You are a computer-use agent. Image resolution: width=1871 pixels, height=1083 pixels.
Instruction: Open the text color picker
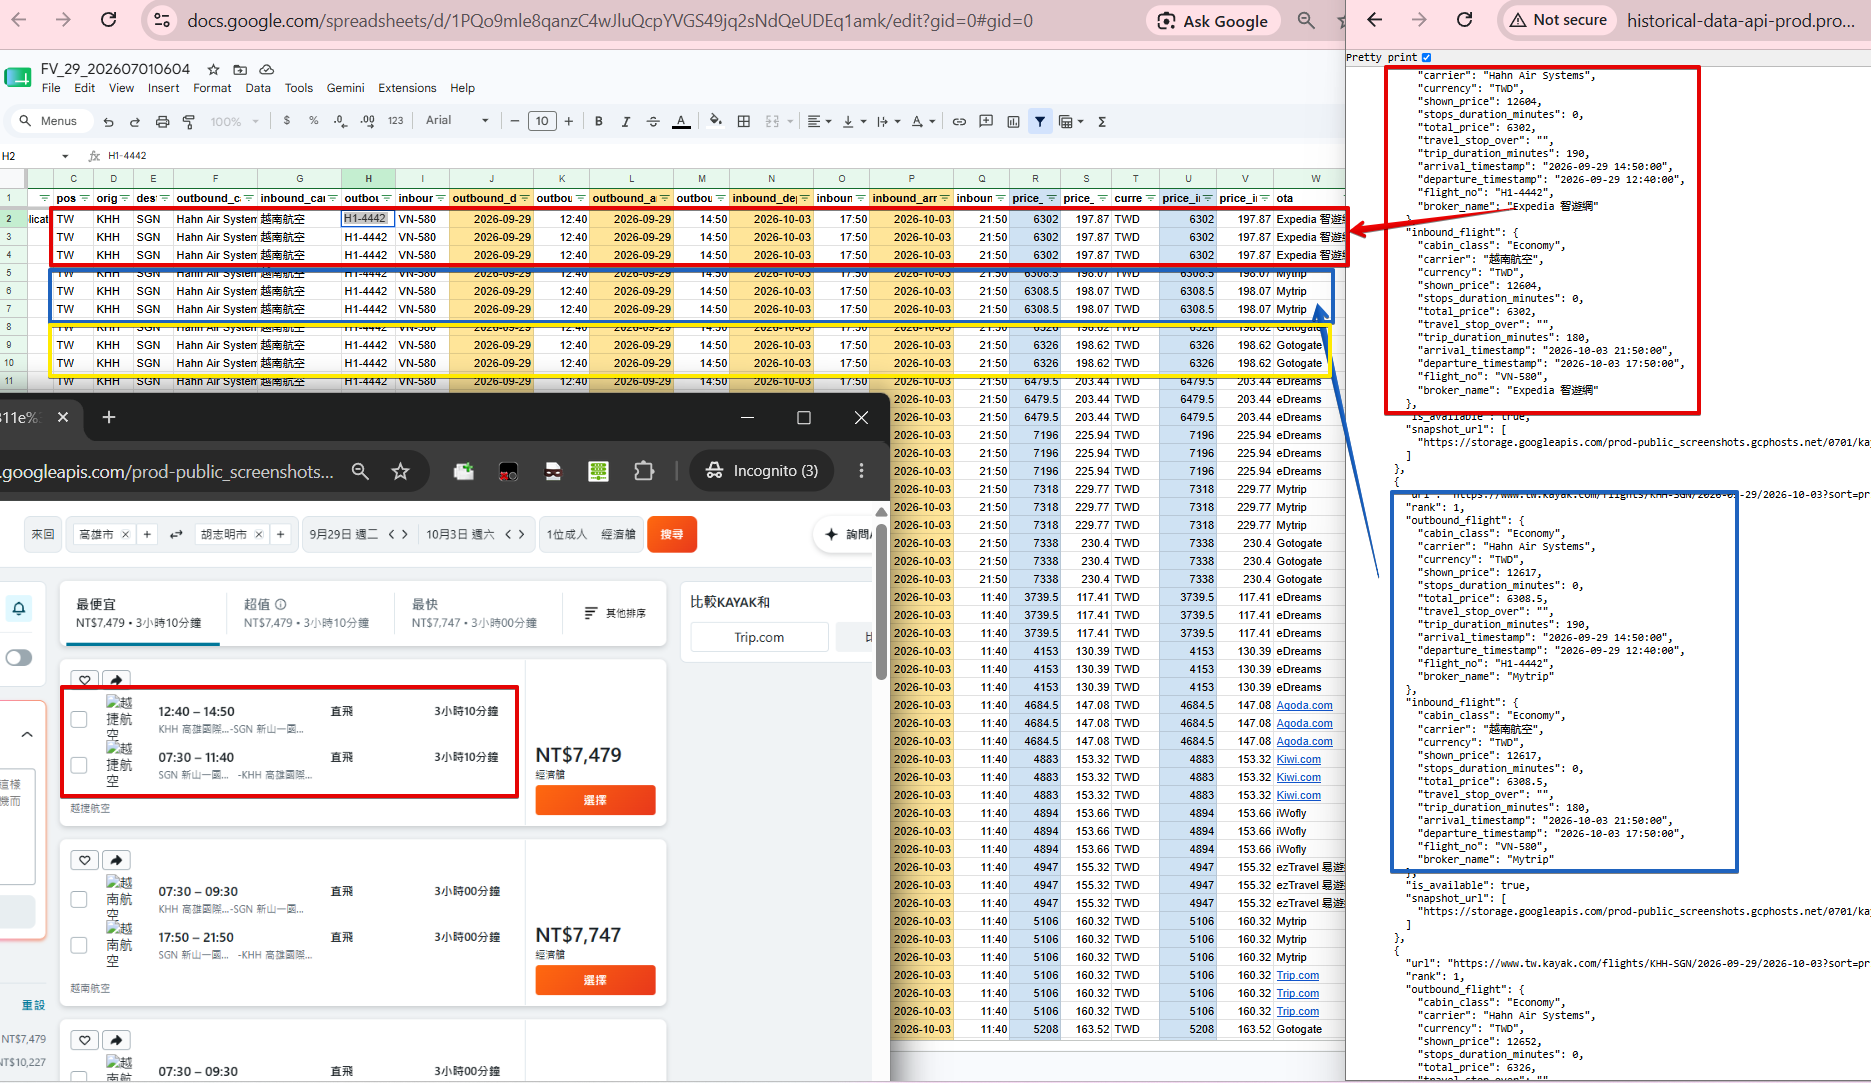tap(681, 122)
